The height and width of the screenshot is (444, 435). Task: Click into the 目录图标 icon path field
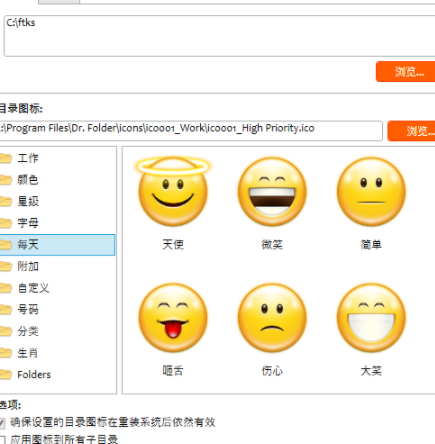point(191,131)
